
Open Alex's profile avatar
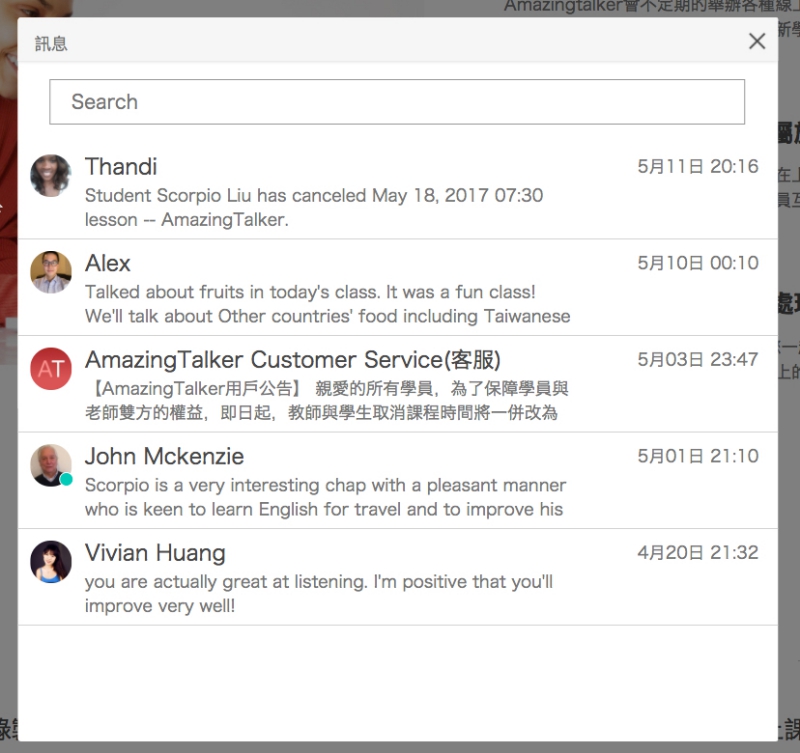point(51,272)
